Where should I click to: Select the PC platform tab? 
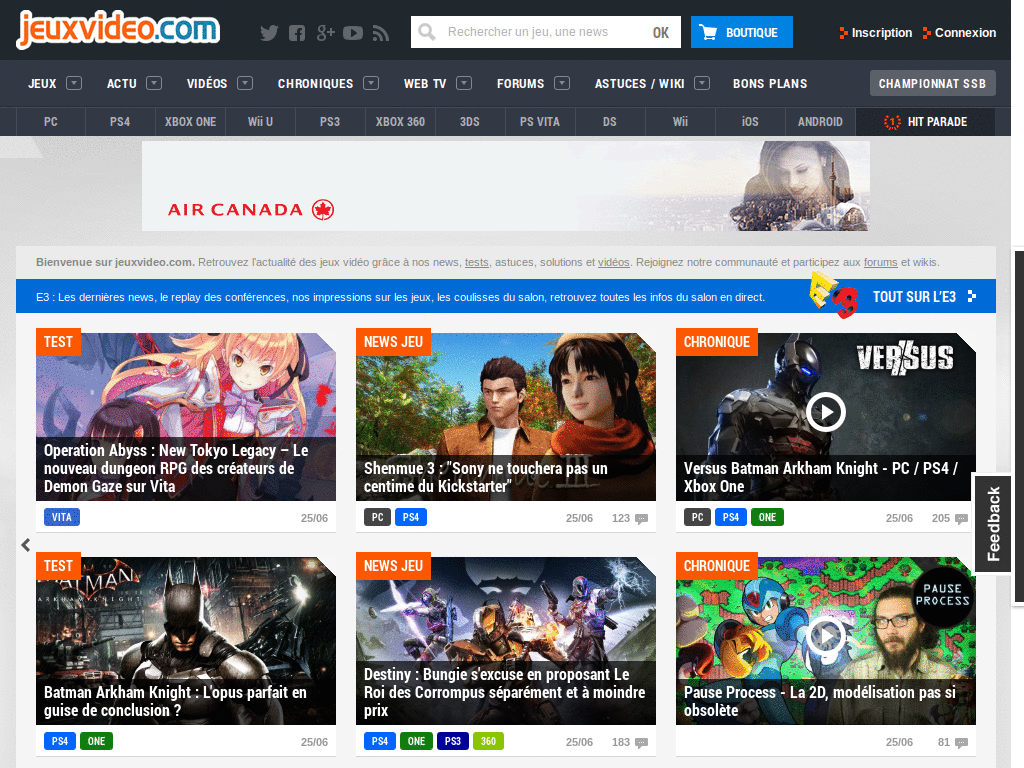pyautogui.click(x=51, y=121)
